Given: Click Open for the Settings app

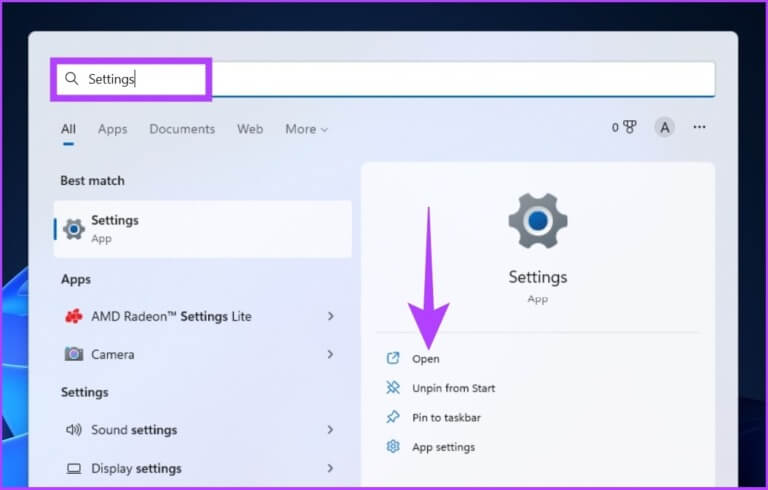Looking at the screenshot, I should coord(426,359).
